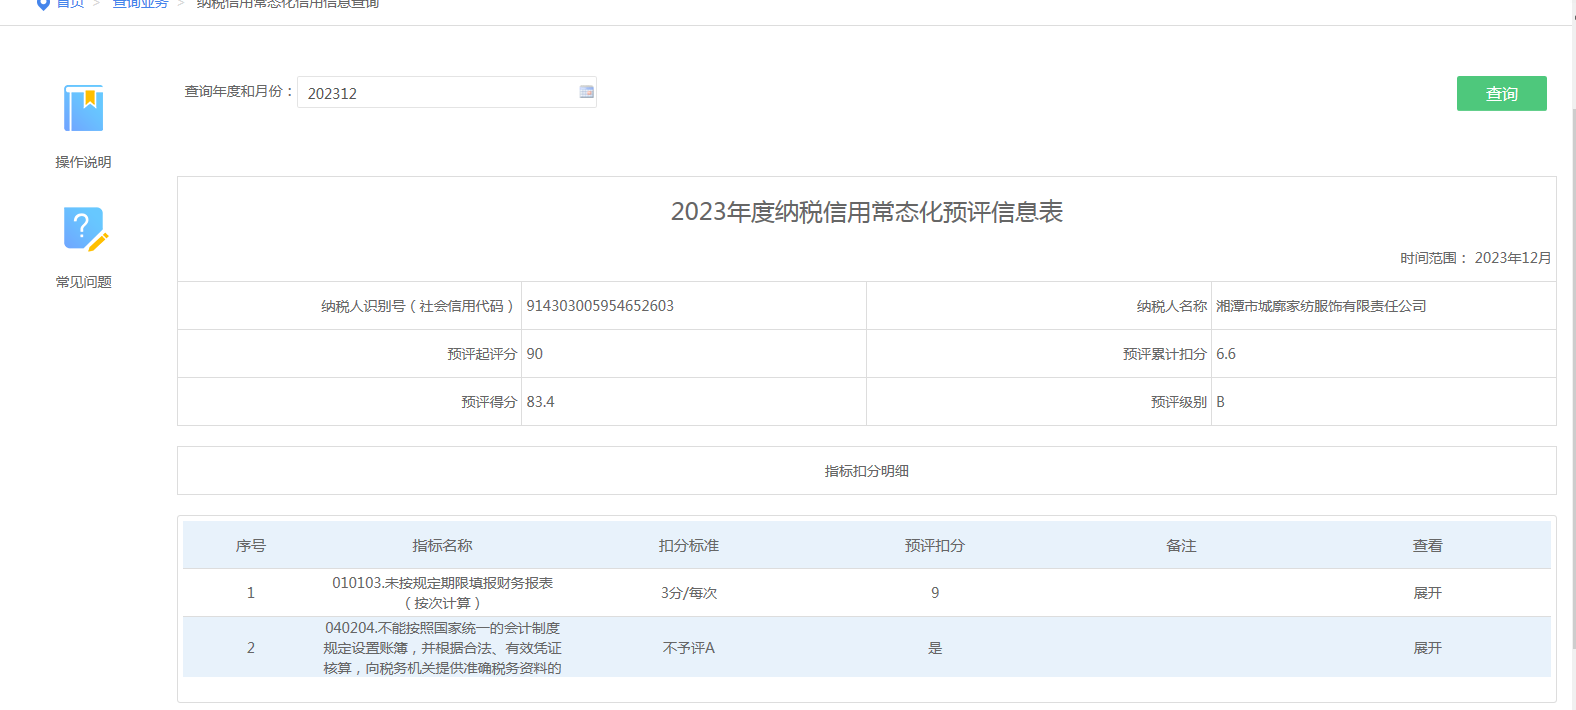1576x710 pixels.
Task: Go to 首页 via breadcrumb link
Action: point(70,5)
